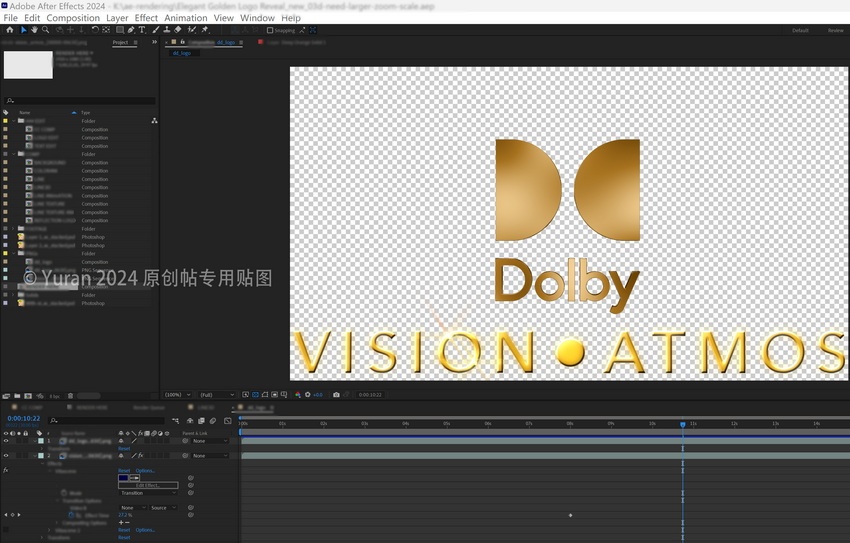Create a new folder in Project panel

pyautogui.click(x=17, y=396)
